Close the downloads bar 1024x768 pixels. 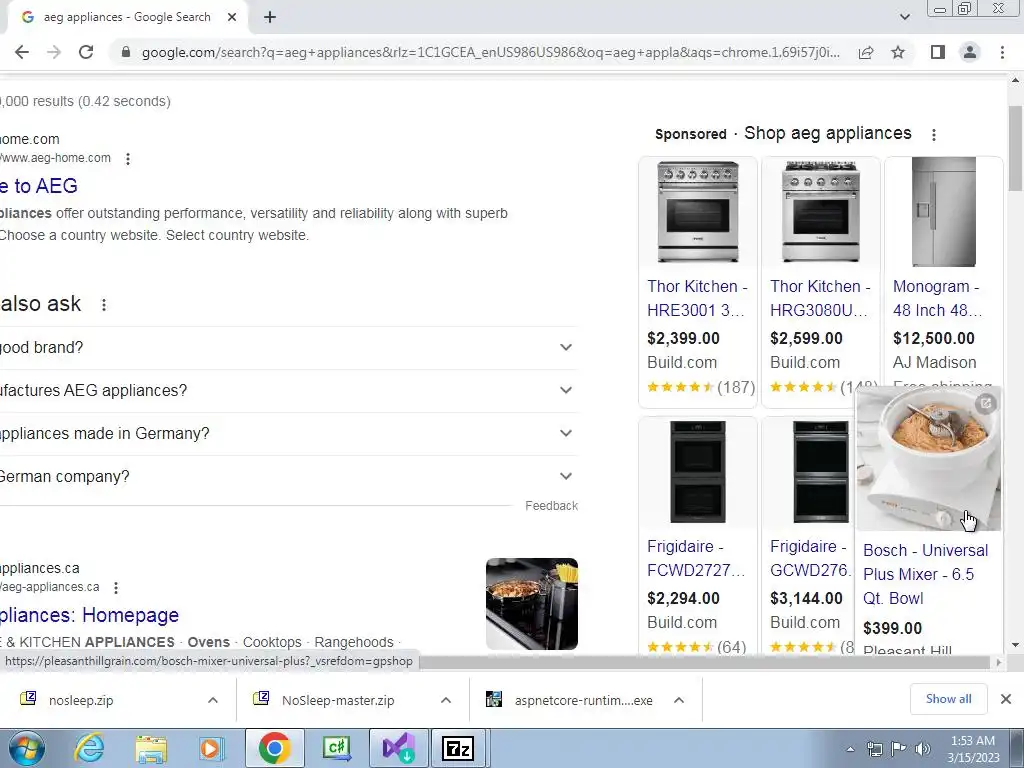coord(1006,699)
